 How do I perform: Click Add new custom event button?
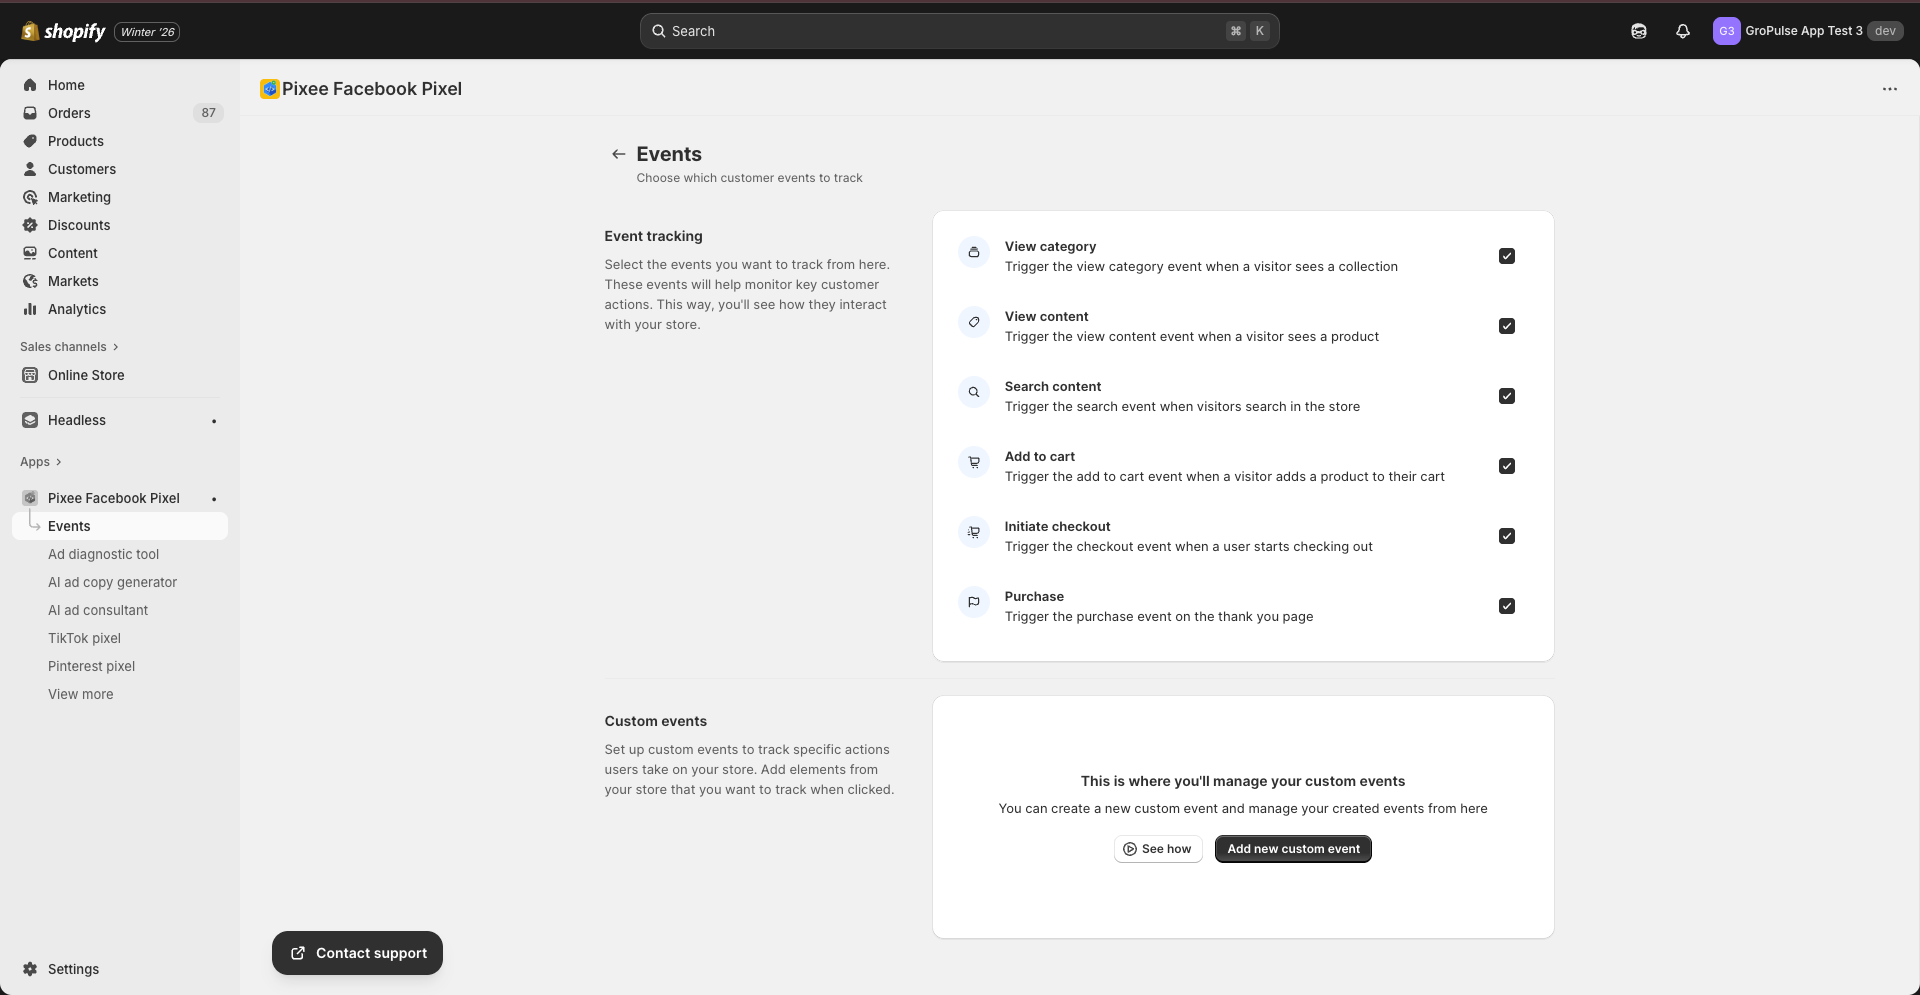click(x=1293, y=849)
